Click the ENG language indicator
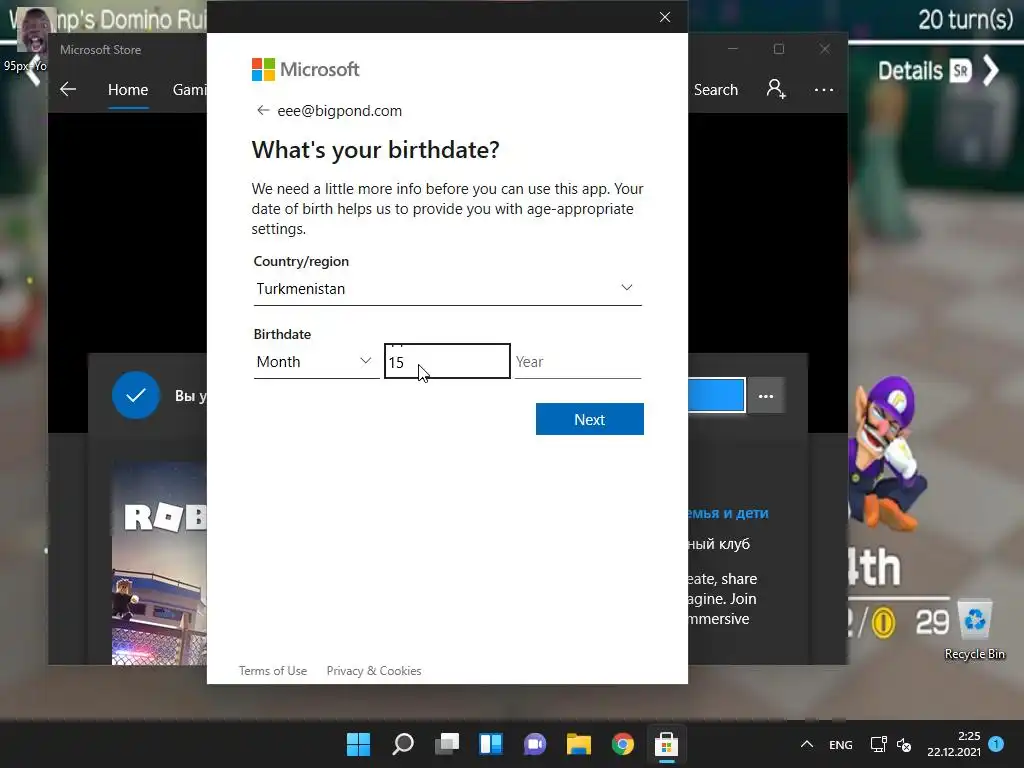This screenshot has width=1024, height=768. [x=840, y=744]
